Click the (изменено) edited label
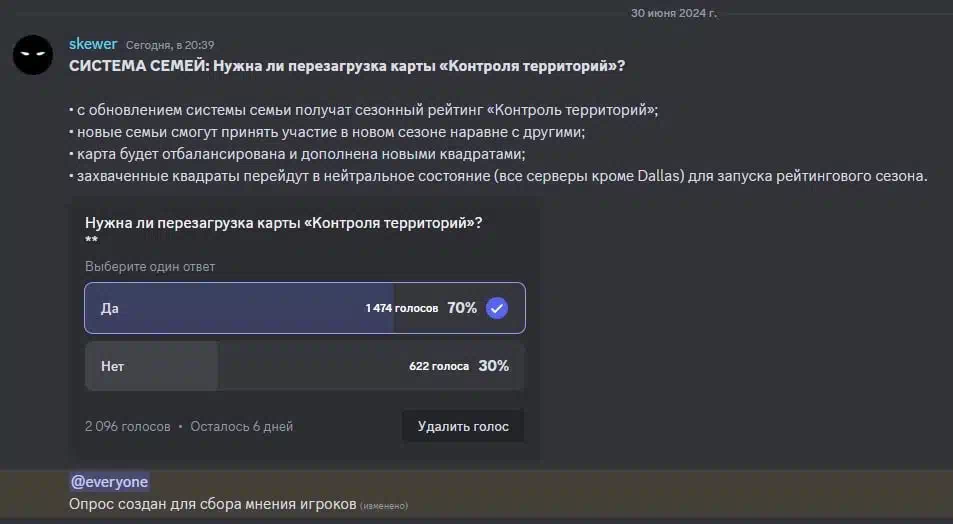 tap(384, 506)
